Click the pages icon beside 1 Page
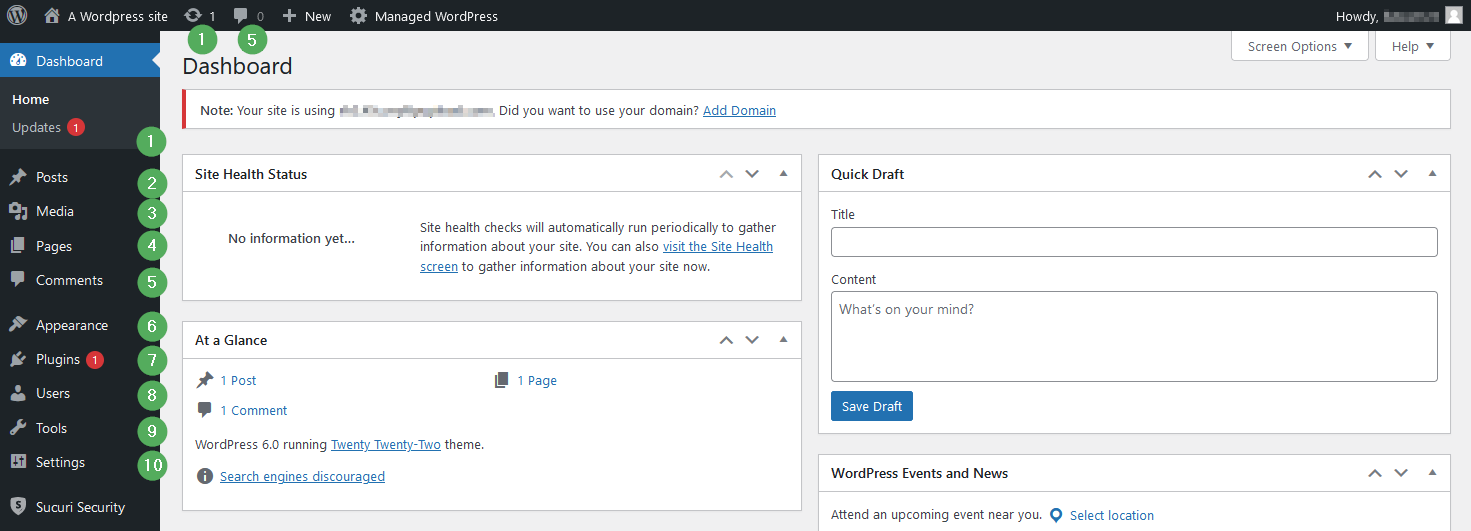 [502, 380]
